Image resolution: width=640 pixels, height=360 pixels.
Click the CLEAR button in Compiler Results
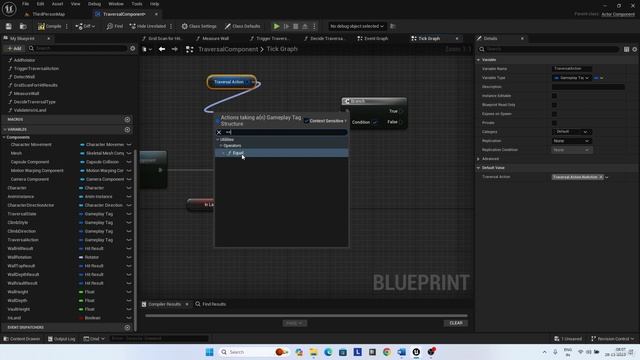coord(456,323)
